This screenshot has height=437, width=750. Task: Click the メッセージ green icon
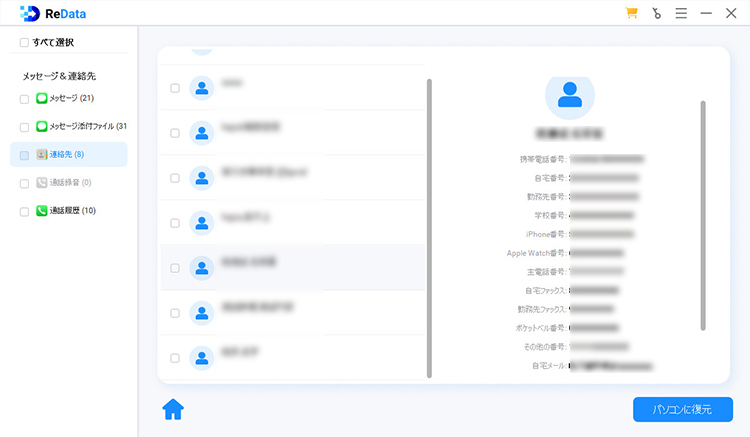pyautogui.click(x=42, y=98)
